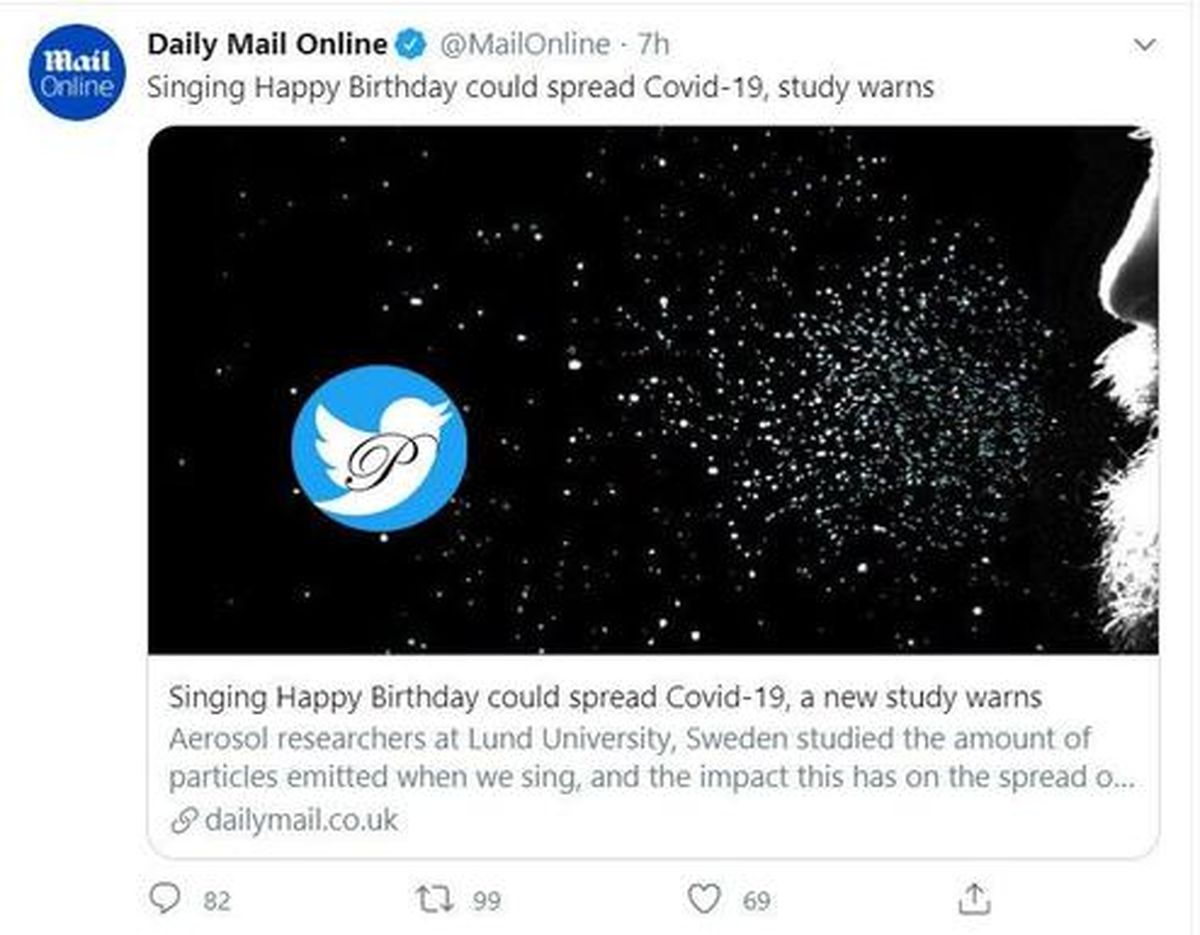Viewport: 1200px width, 935px height.
Task: Click the Mail Online profile avatar
Action: tap(77, 73)
